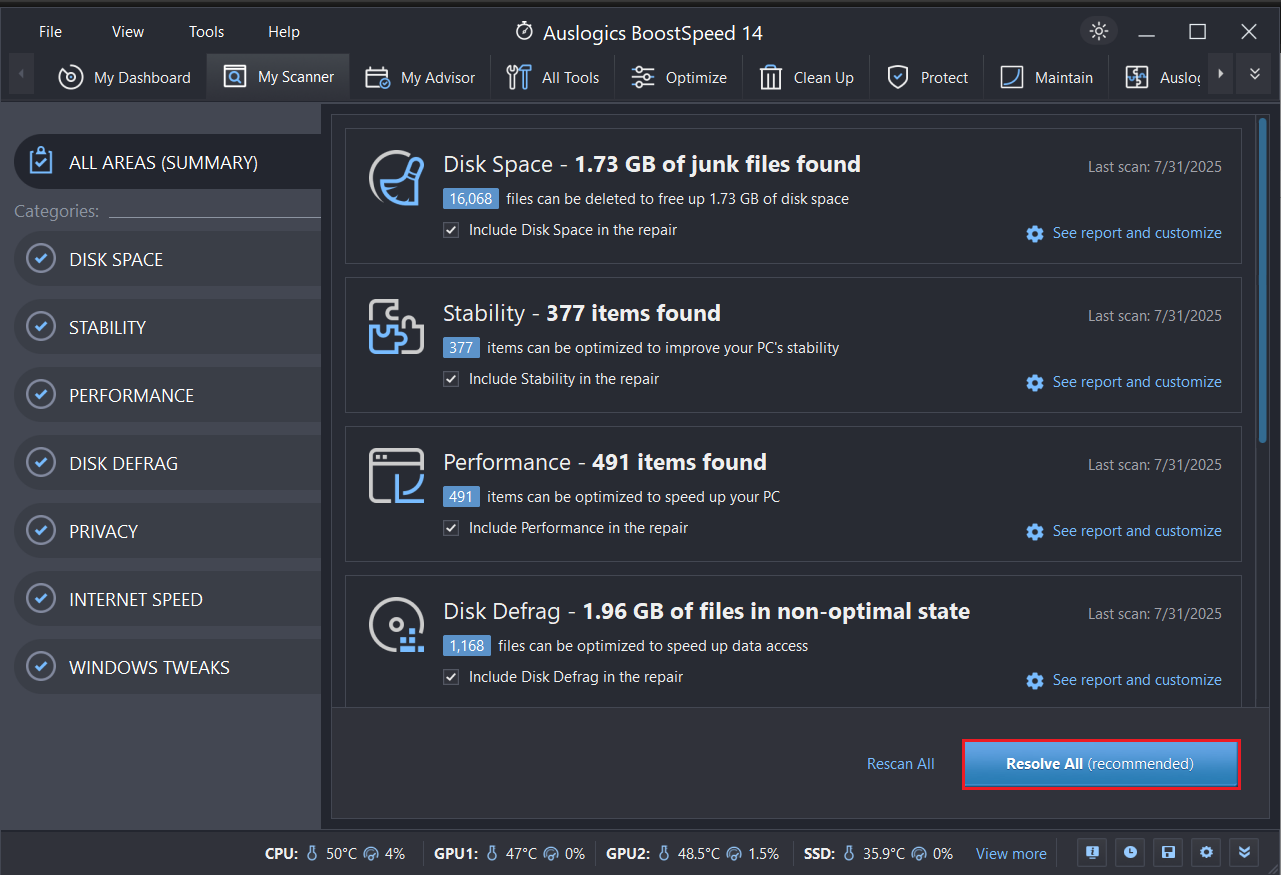Open the My Dashboard section
The width and height of the screenshot is (1281, 875).
(x=124, y=77)
